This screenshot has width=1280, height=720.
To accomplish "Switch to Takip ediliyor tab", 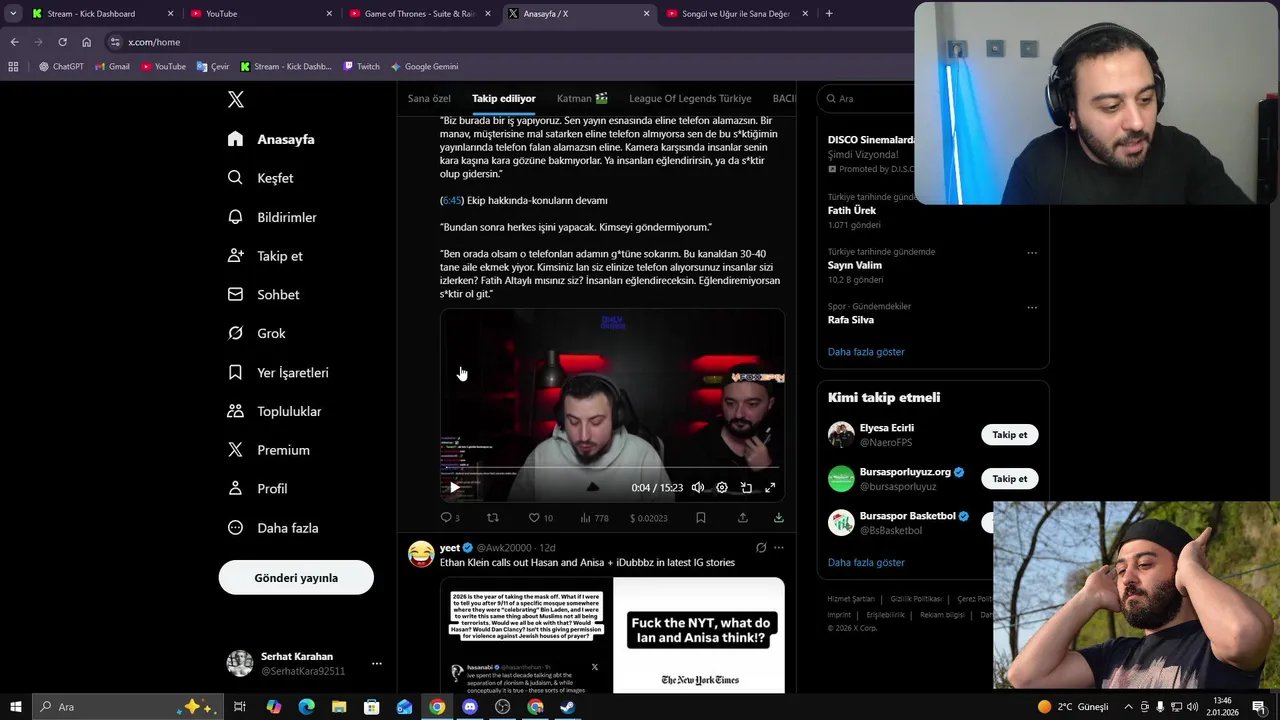I will (x=504, y=98).
